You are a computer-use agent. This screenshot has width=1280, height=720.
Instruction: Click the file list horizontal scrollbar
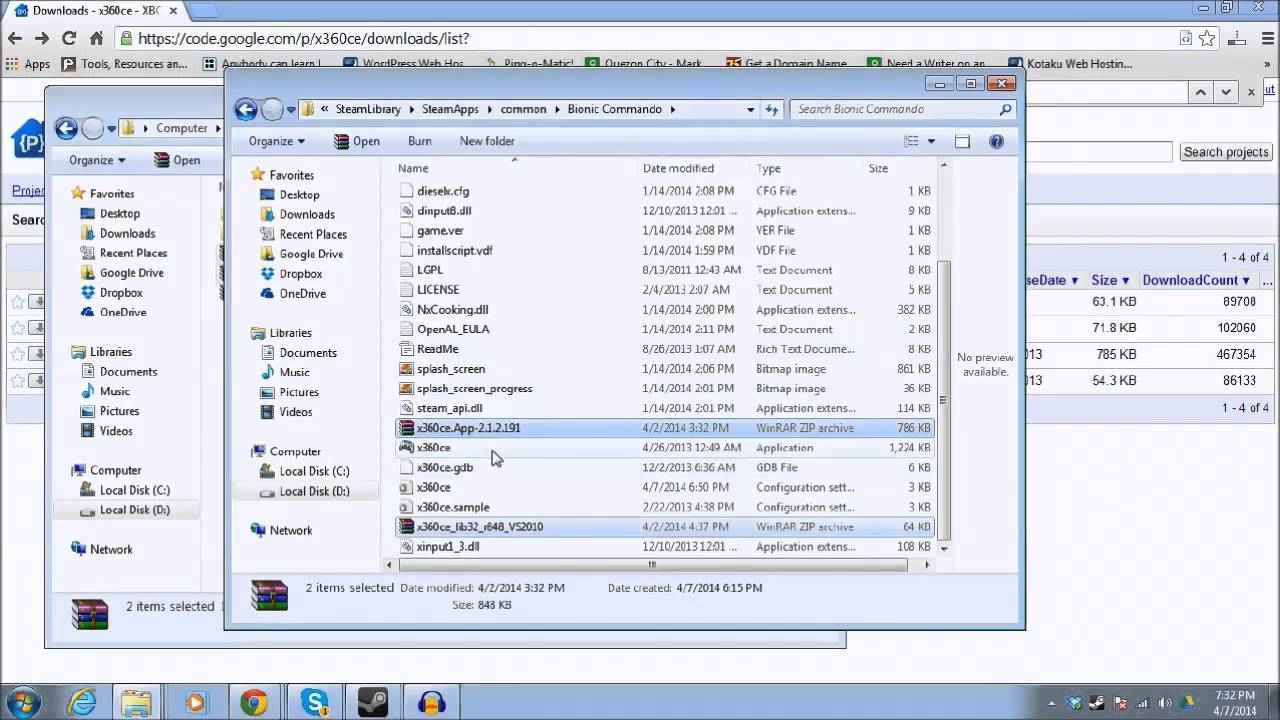click(652, 565)
